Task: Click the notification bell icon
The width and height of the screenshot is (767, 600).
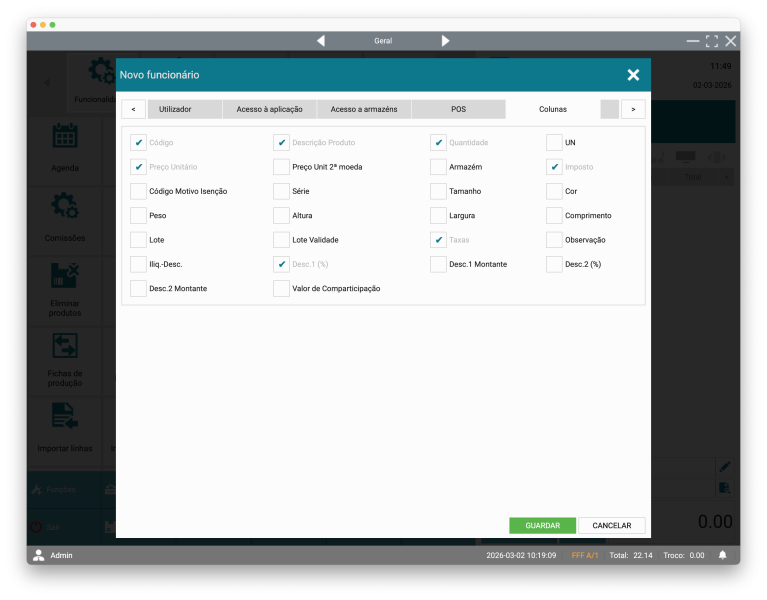Action: tap(722, 555)
